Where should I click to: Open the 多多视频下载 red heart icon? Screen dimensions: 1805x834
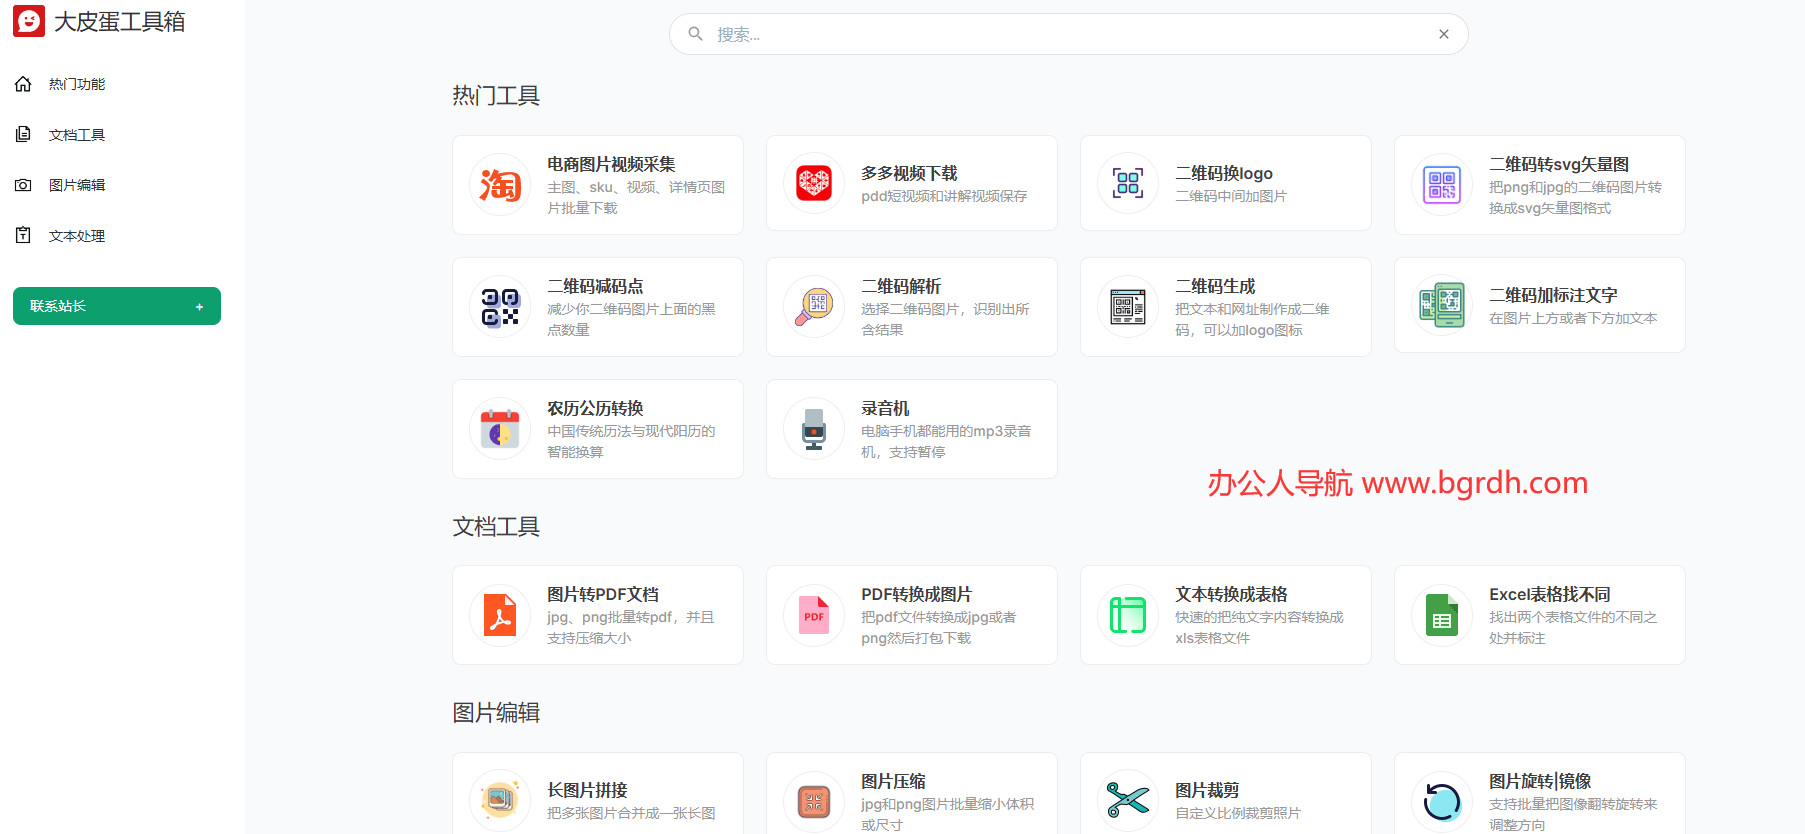(x=814, y=184)
